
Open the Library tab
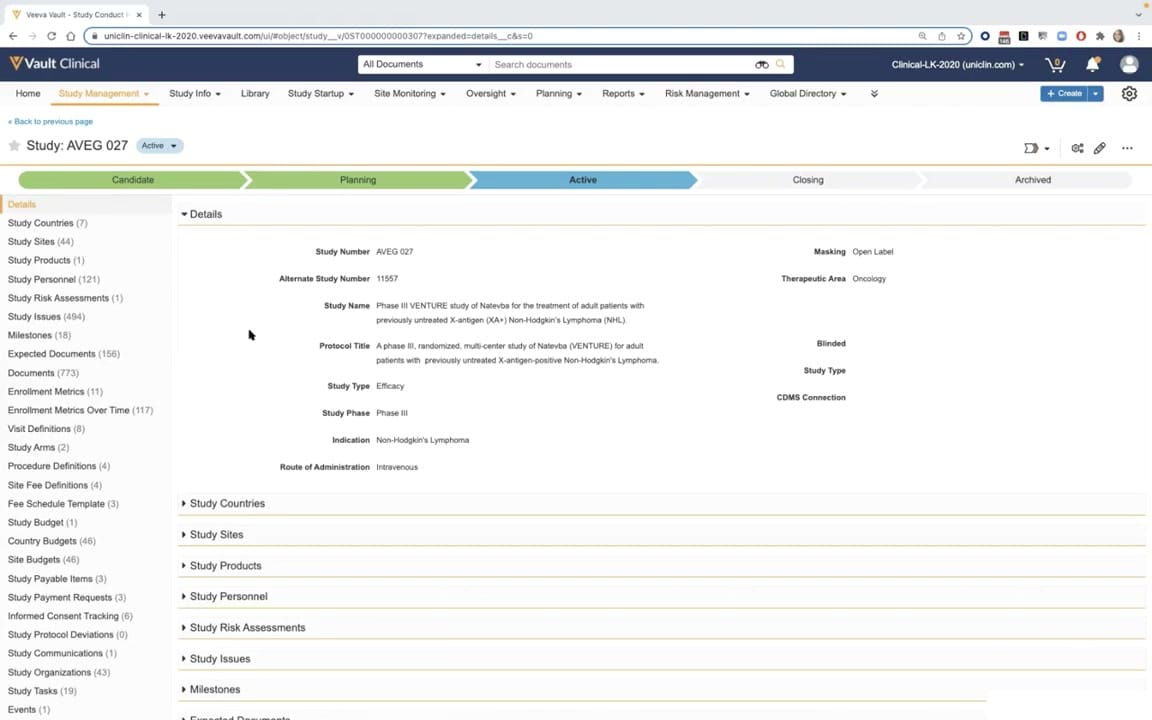pyautogui.click(x=255, y=94)
